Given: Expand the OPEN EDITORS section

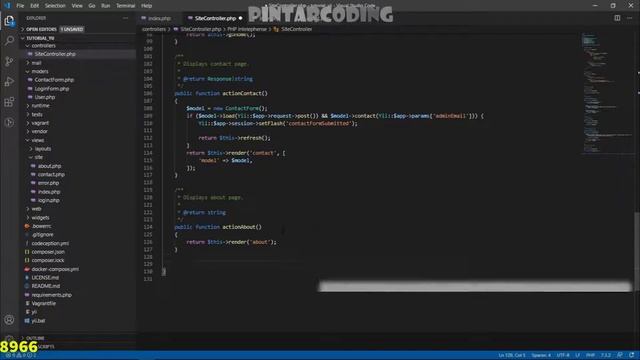Looking at the screenshot, I should point(41,29).
